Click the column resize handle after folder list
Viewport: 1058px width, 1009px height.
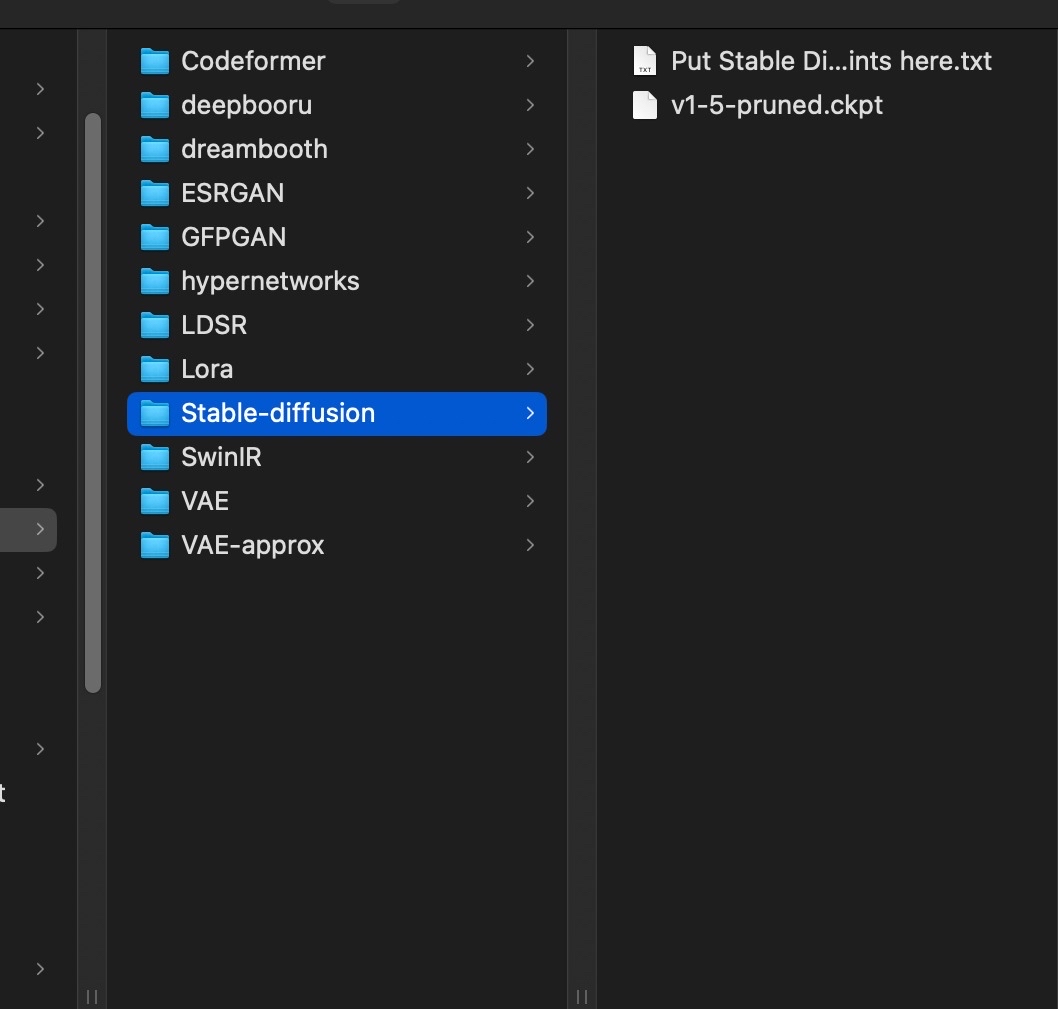(x=582, y=996)
